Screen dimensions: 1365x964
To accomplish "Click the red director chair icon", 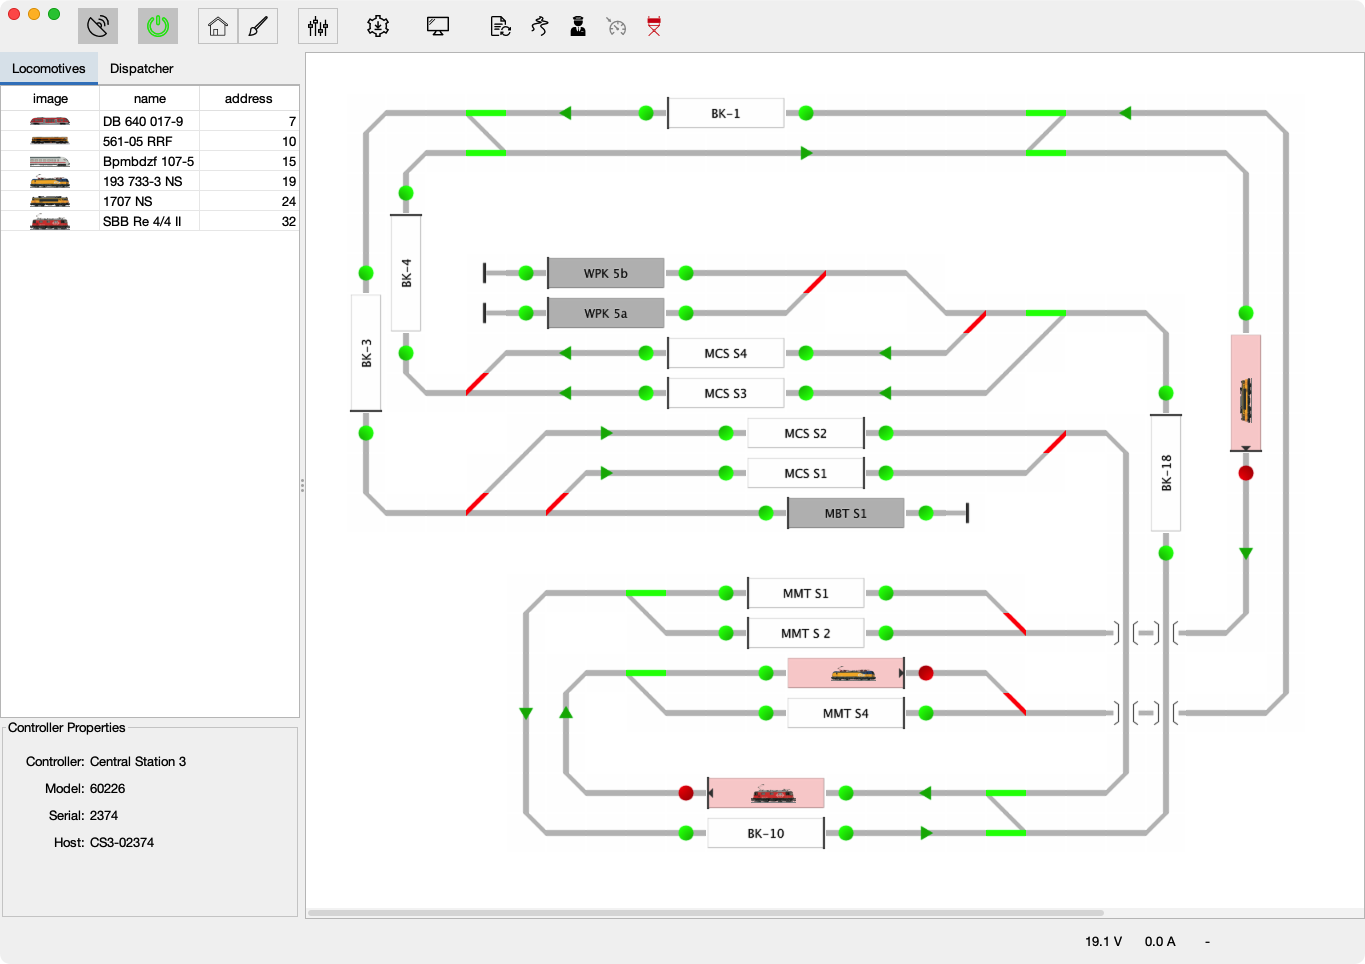I will tap(654, 26).
